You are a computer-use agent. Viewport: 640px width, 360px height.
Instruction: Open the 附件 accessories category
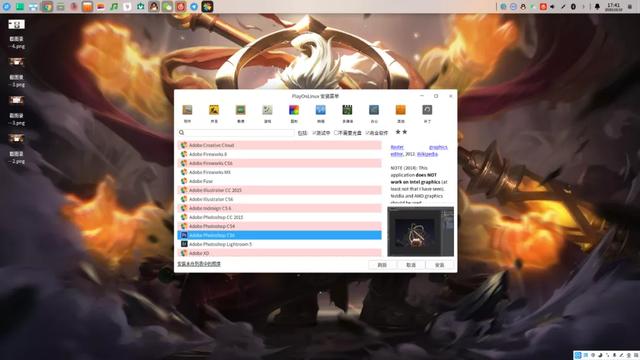(x=187, y=113)
